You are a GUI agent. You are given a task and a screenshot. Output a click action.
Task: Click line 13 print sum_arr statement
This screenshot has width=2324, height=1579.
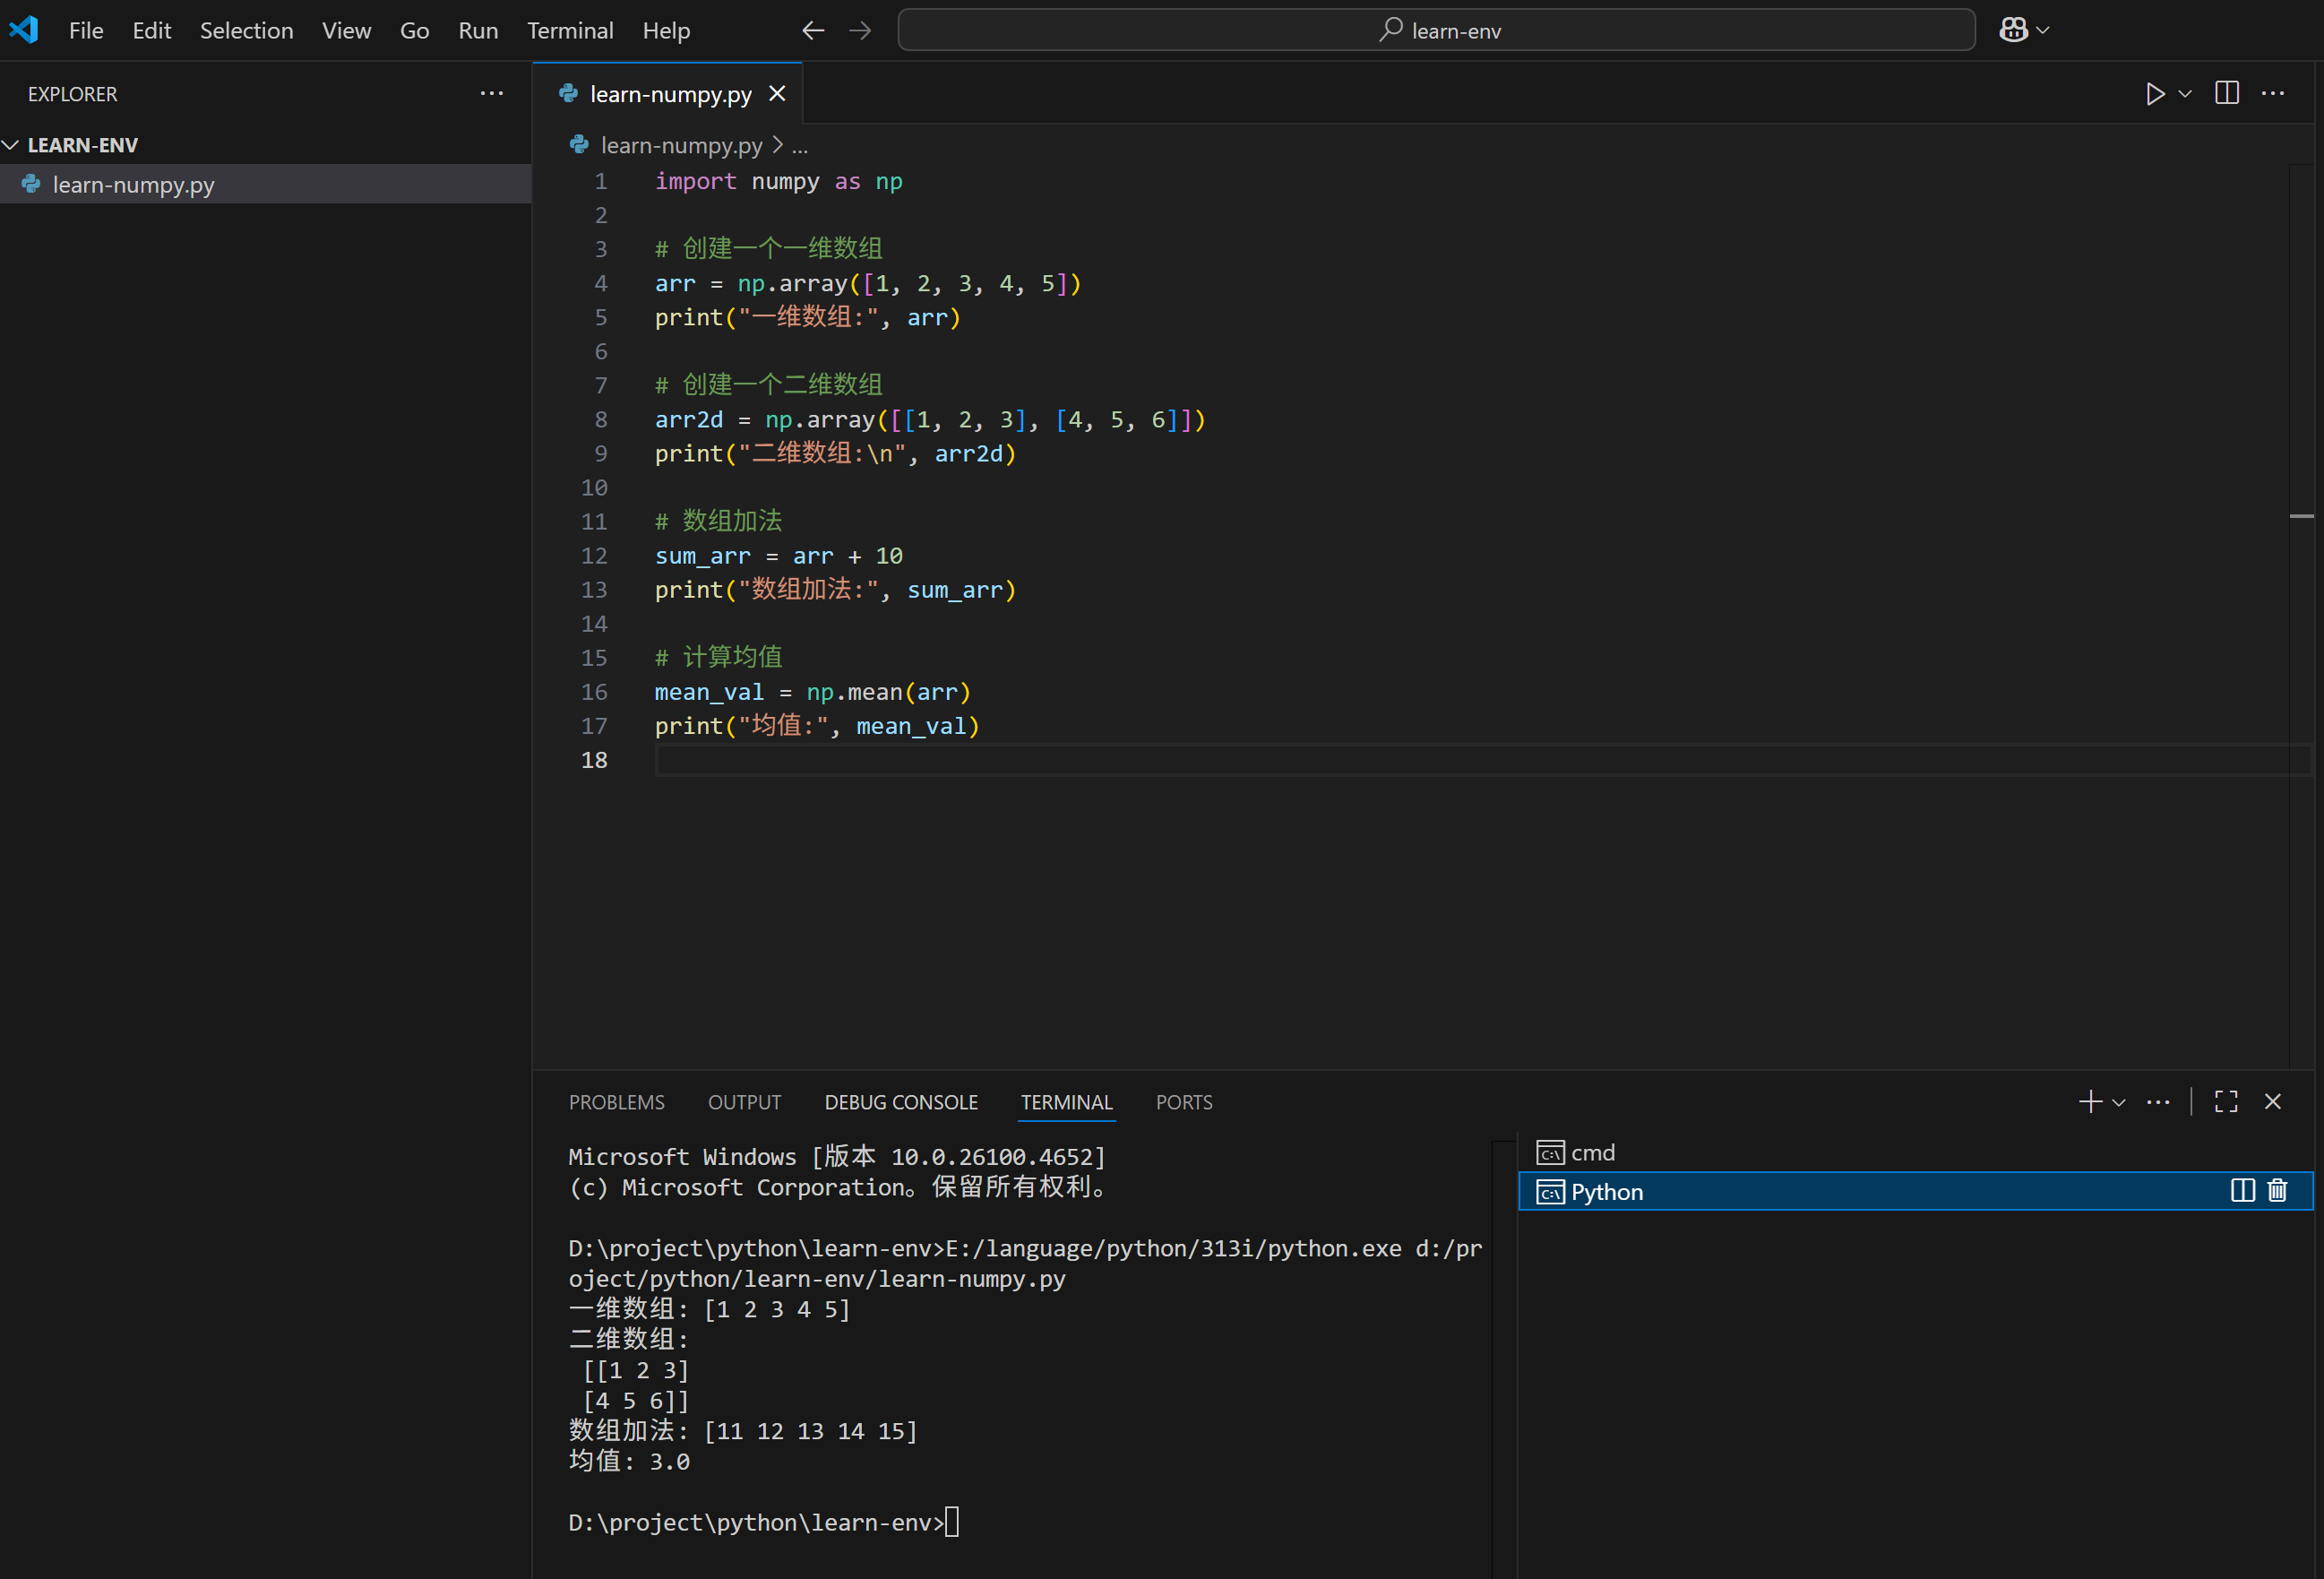[835, 589]
